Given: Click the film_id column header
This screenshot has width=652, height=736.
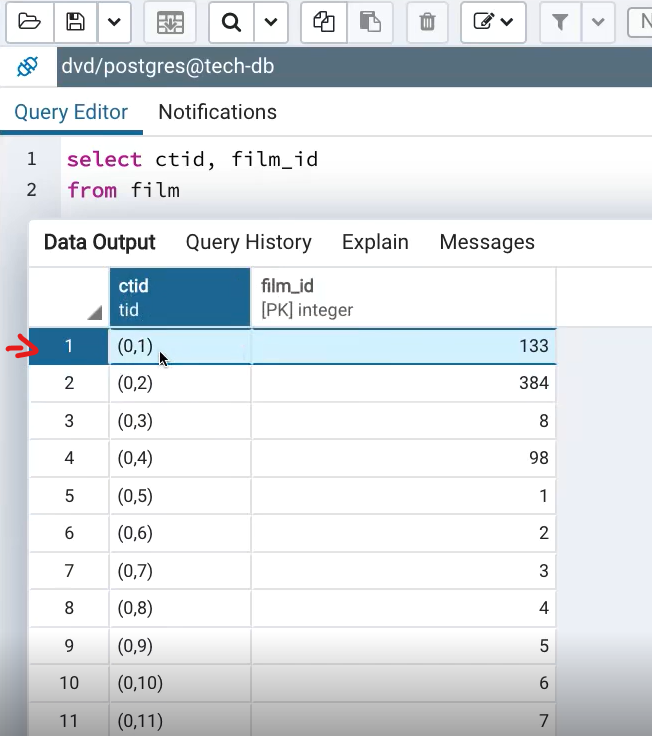Looking at the screenshot, I should [404, 297].
